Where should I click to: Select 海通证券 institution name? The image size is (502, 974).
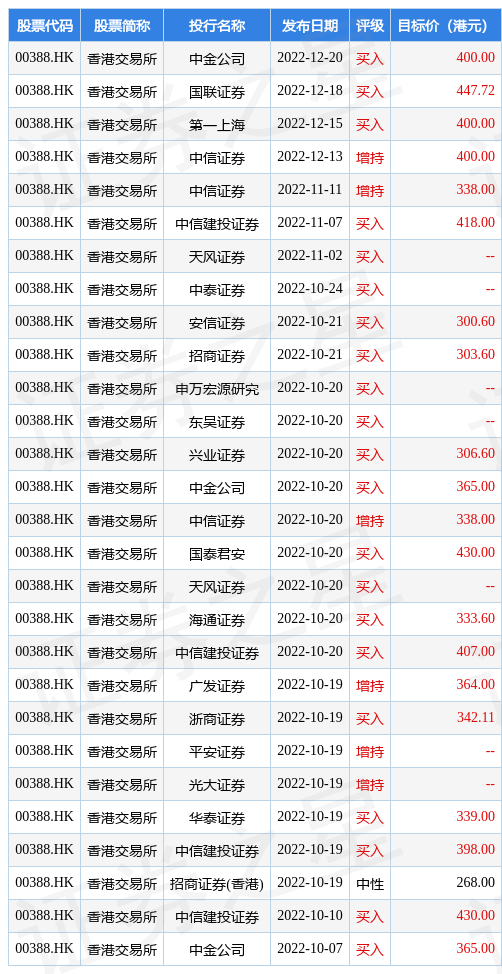click(x=217, y=619)
